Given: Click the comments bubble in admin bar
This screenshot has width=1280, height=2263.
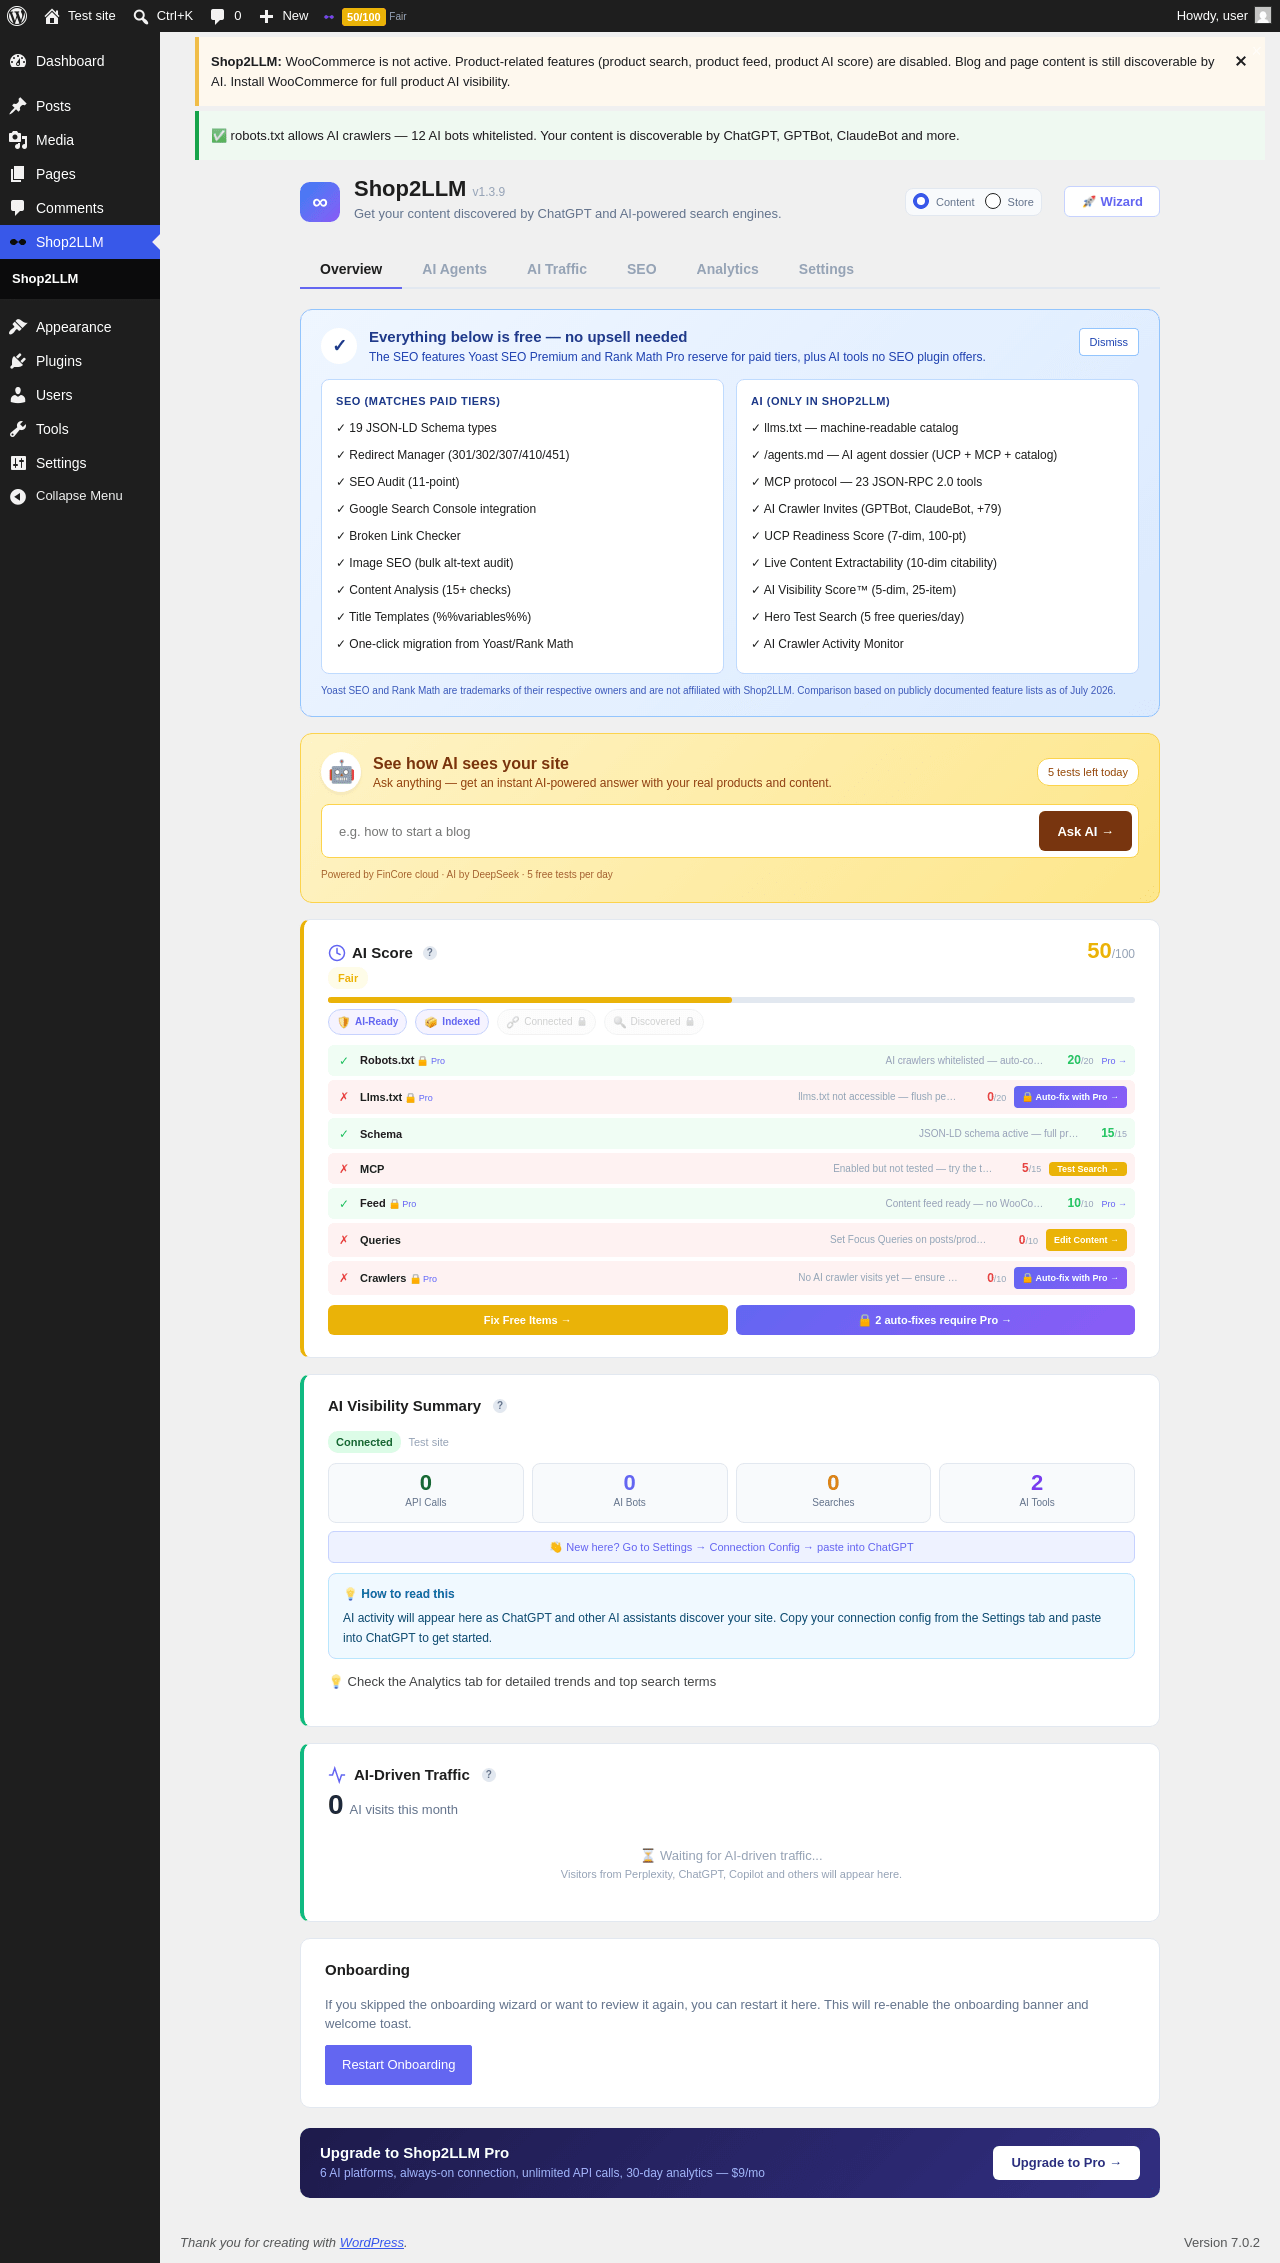Looking at the screenshot, I should (x=226, y=16).
